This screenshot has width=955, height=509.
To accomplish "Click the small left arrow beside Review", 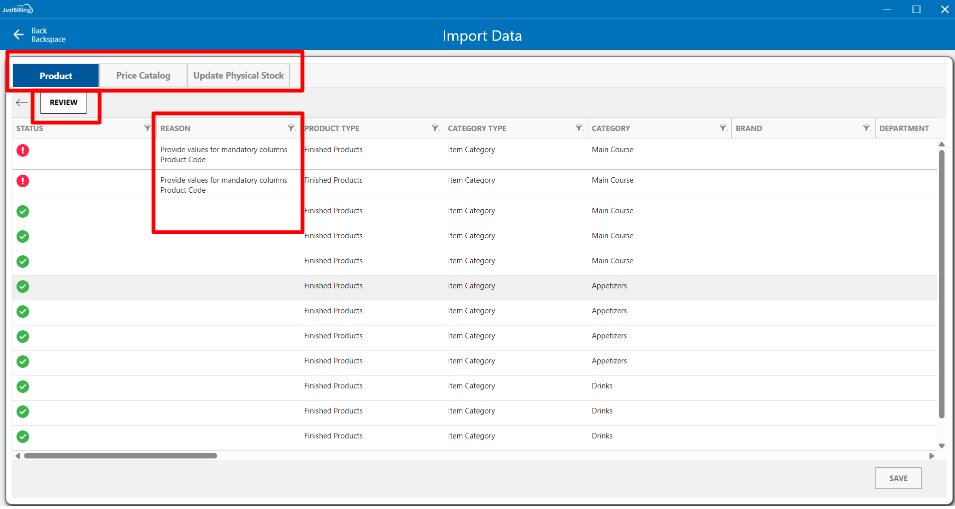I will tap(22, 103).
